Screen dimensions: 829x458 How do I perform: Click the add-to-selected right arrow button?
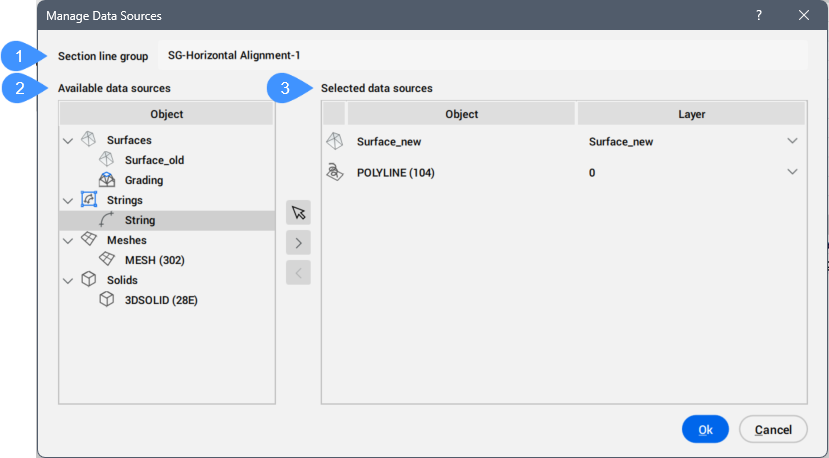298,242
